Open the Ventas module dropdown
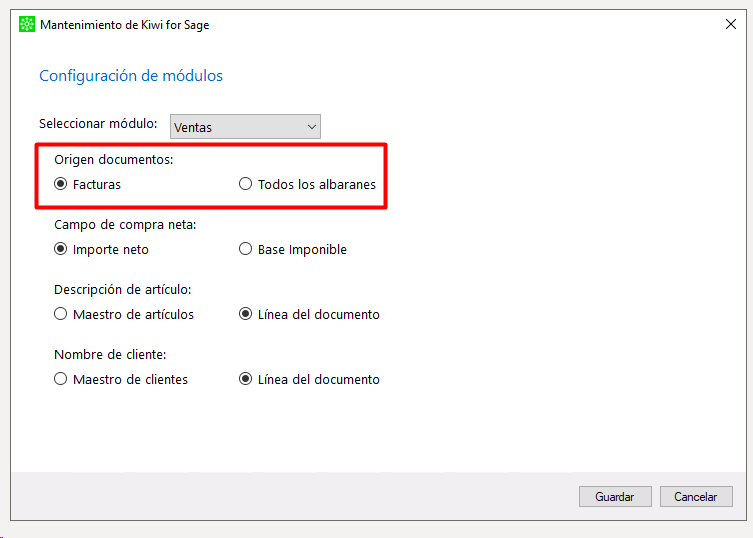The width and height of the screenshot is (753, 538). point(245,127)
